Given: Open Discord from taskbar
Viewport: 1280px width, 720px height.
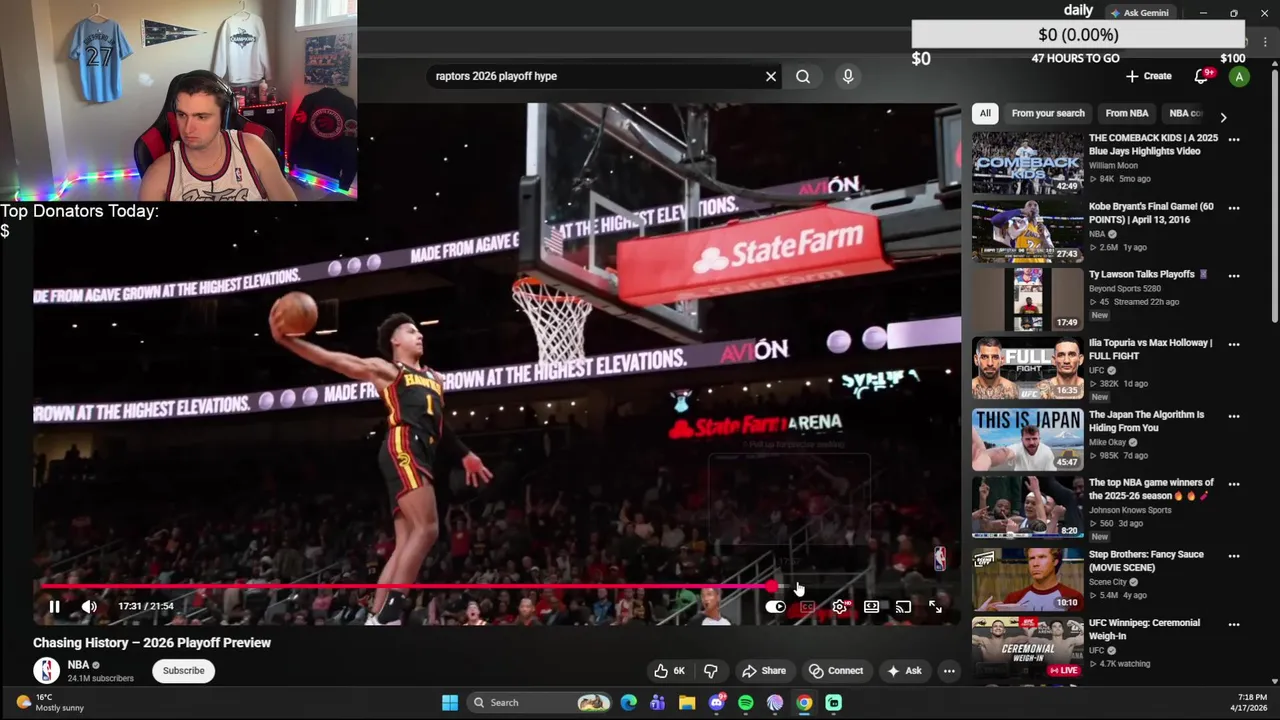Looking at the screenshot, I should (716, 703).
